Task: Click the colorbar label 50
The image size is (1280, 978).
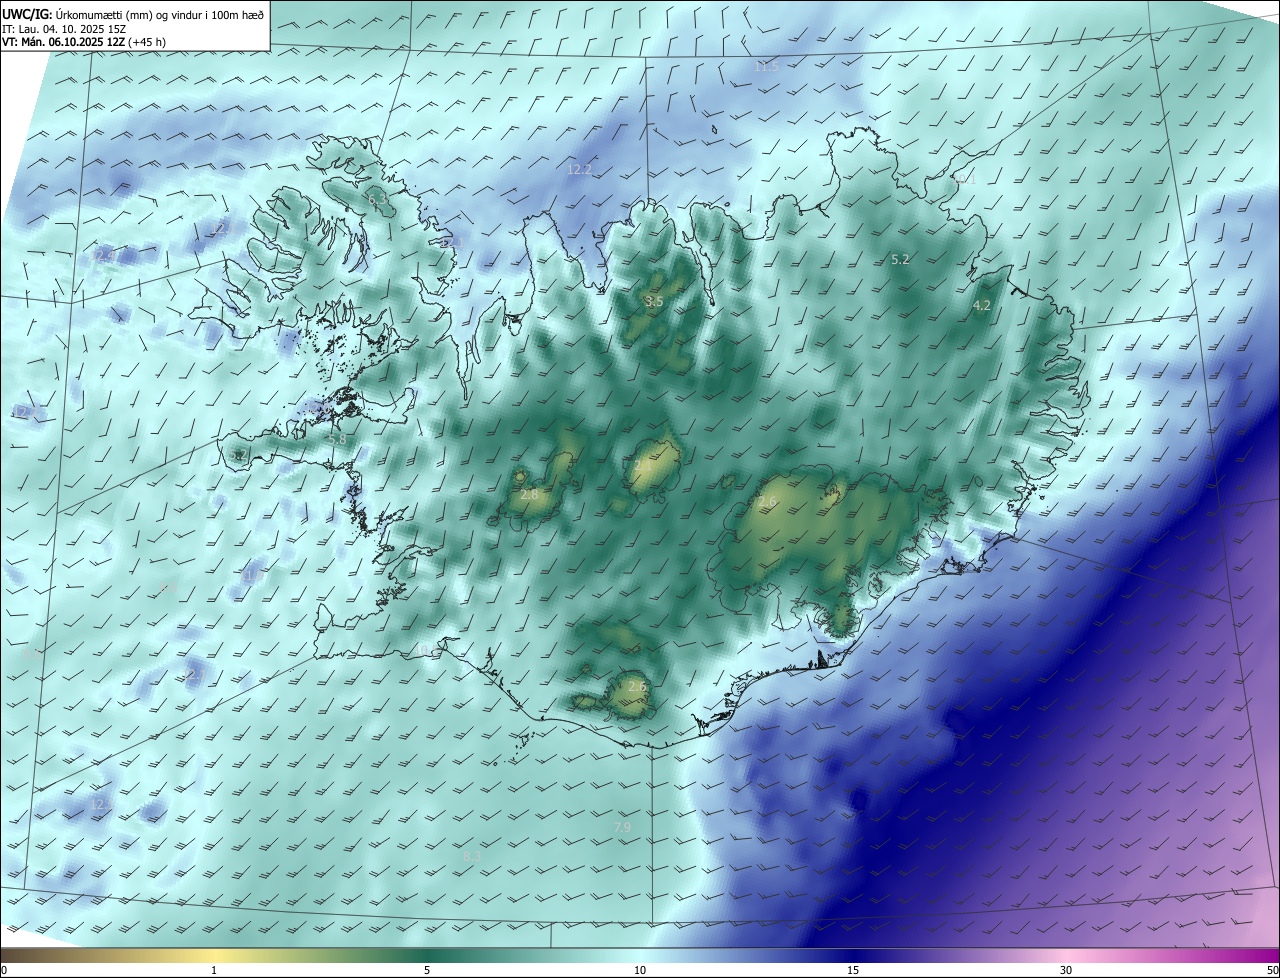Action: 1271,970
